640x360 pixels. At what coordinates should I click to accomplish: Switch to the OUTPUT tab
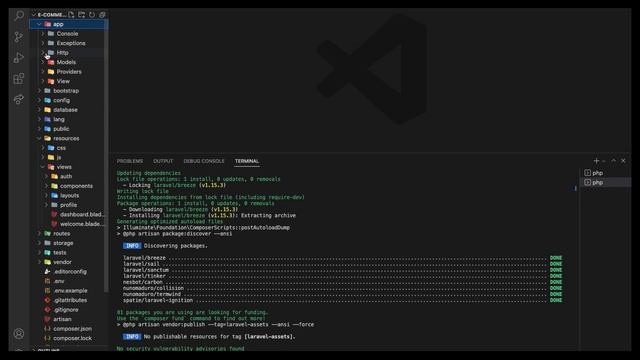click(163, 161)
